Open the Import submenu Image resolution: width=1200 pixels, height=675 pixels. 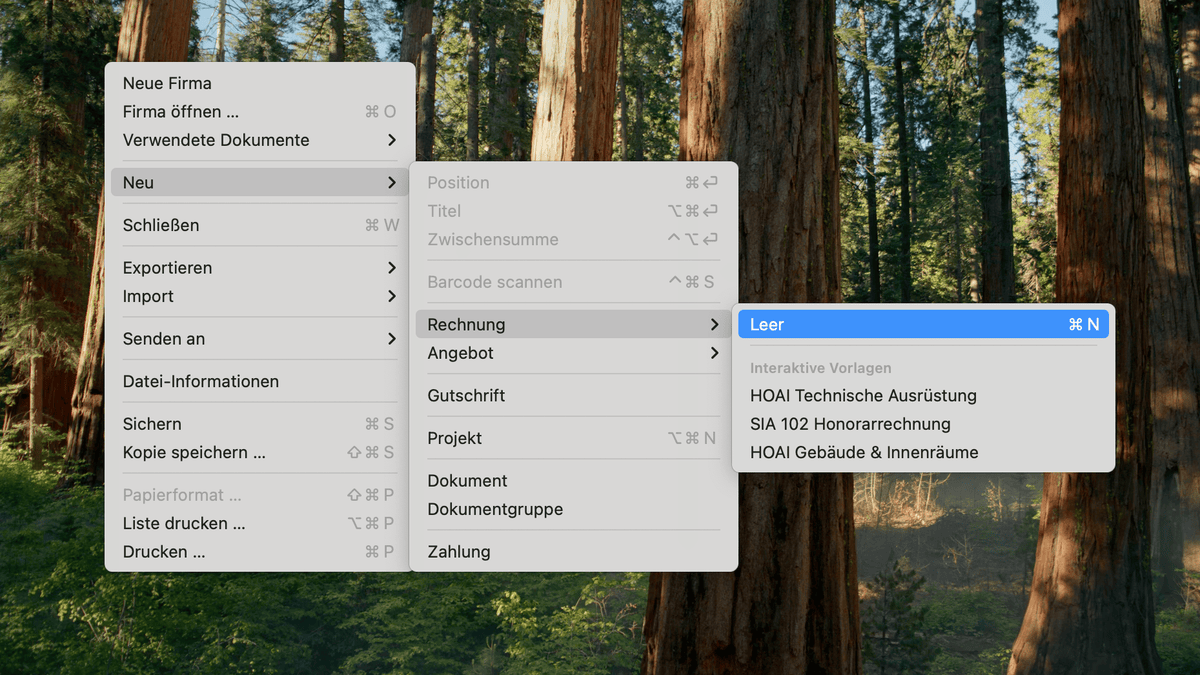(x=260, y=296)
